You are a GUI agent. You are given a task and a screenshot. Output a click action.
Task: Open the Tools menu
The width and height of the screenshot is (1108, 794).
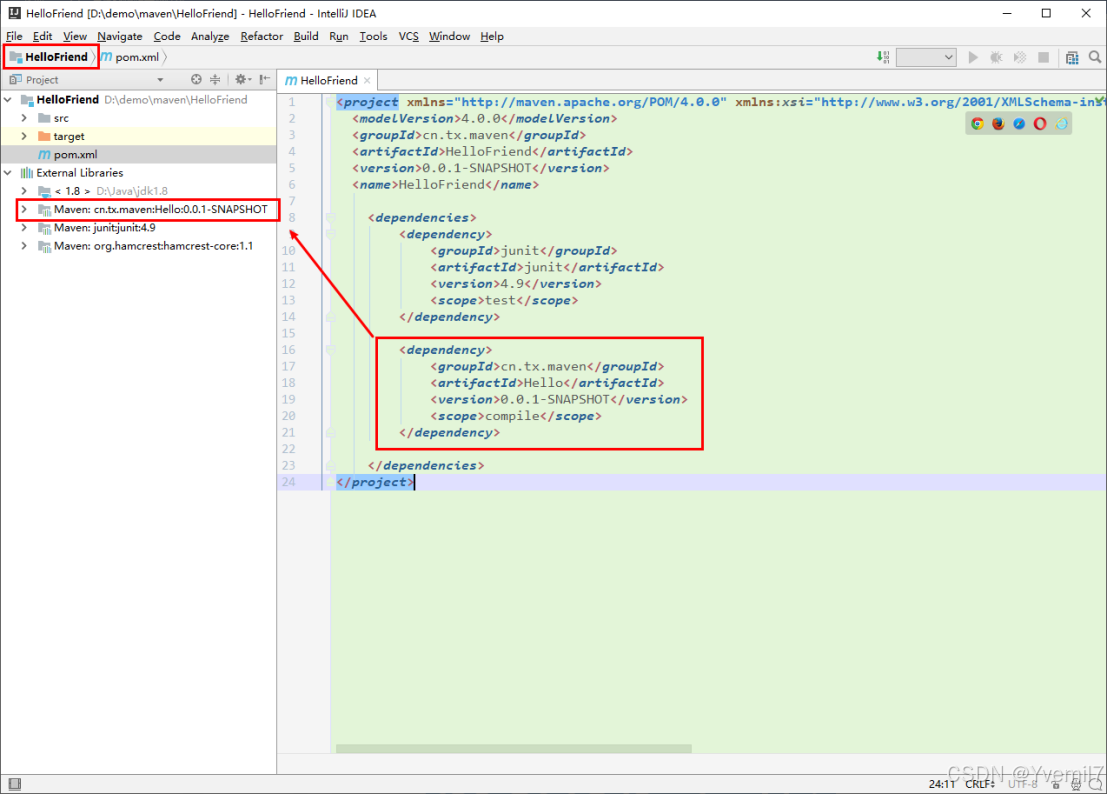click(x=373, y=36)
